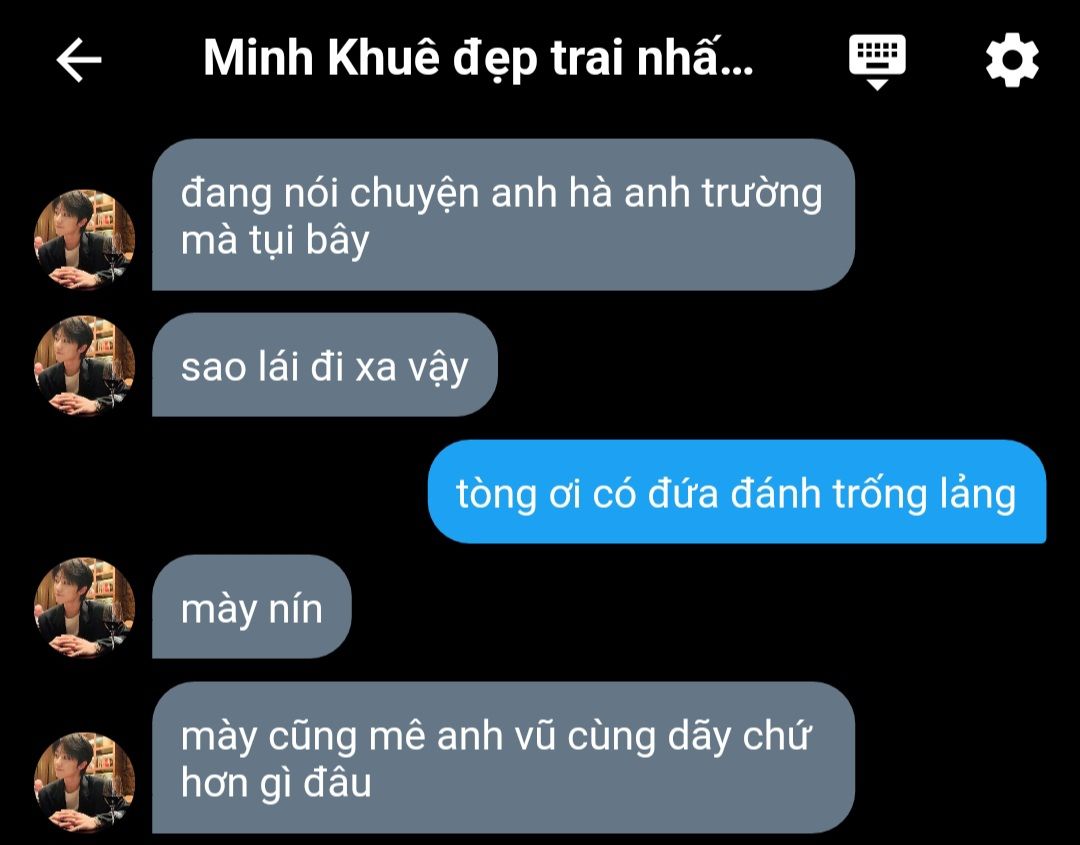Hide keyboard via the keyboard icon
The width and height of the screenshot is (1080, 845).
tap(877, 61)
